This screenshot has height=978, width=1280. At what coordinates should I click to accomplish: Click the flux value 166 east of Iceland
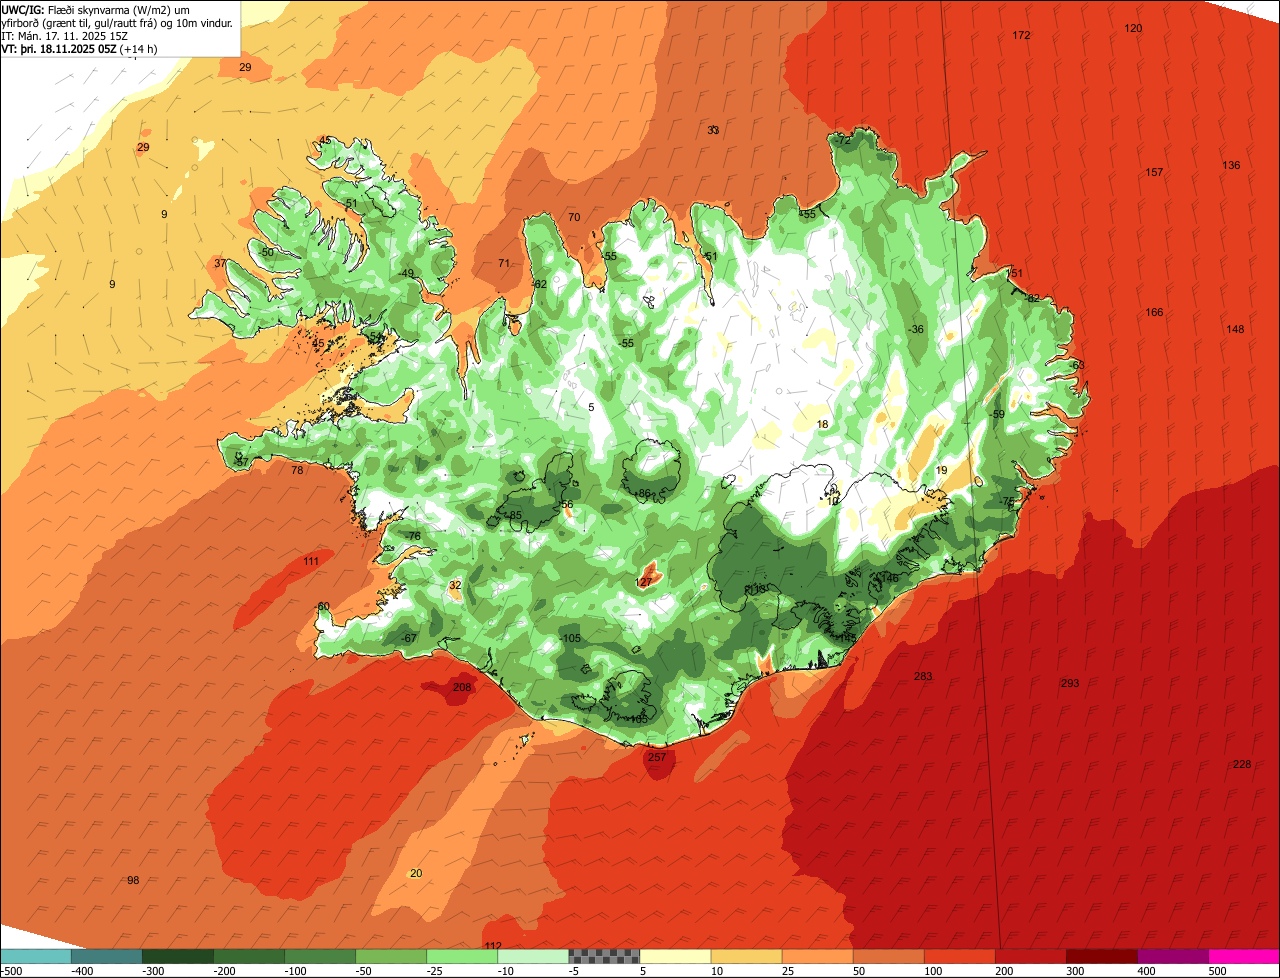(x=1154, y=313)
